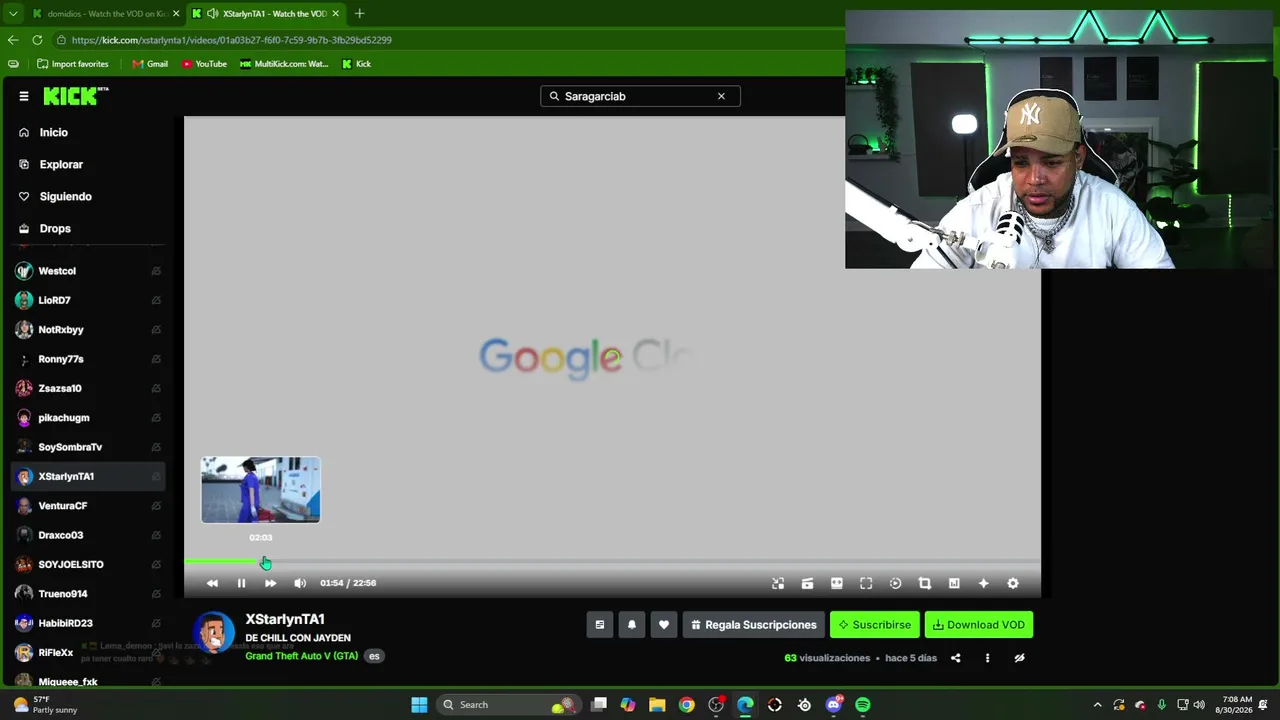Click Regala Suscripciones button
1280x720 pixels.
[753, 625]
